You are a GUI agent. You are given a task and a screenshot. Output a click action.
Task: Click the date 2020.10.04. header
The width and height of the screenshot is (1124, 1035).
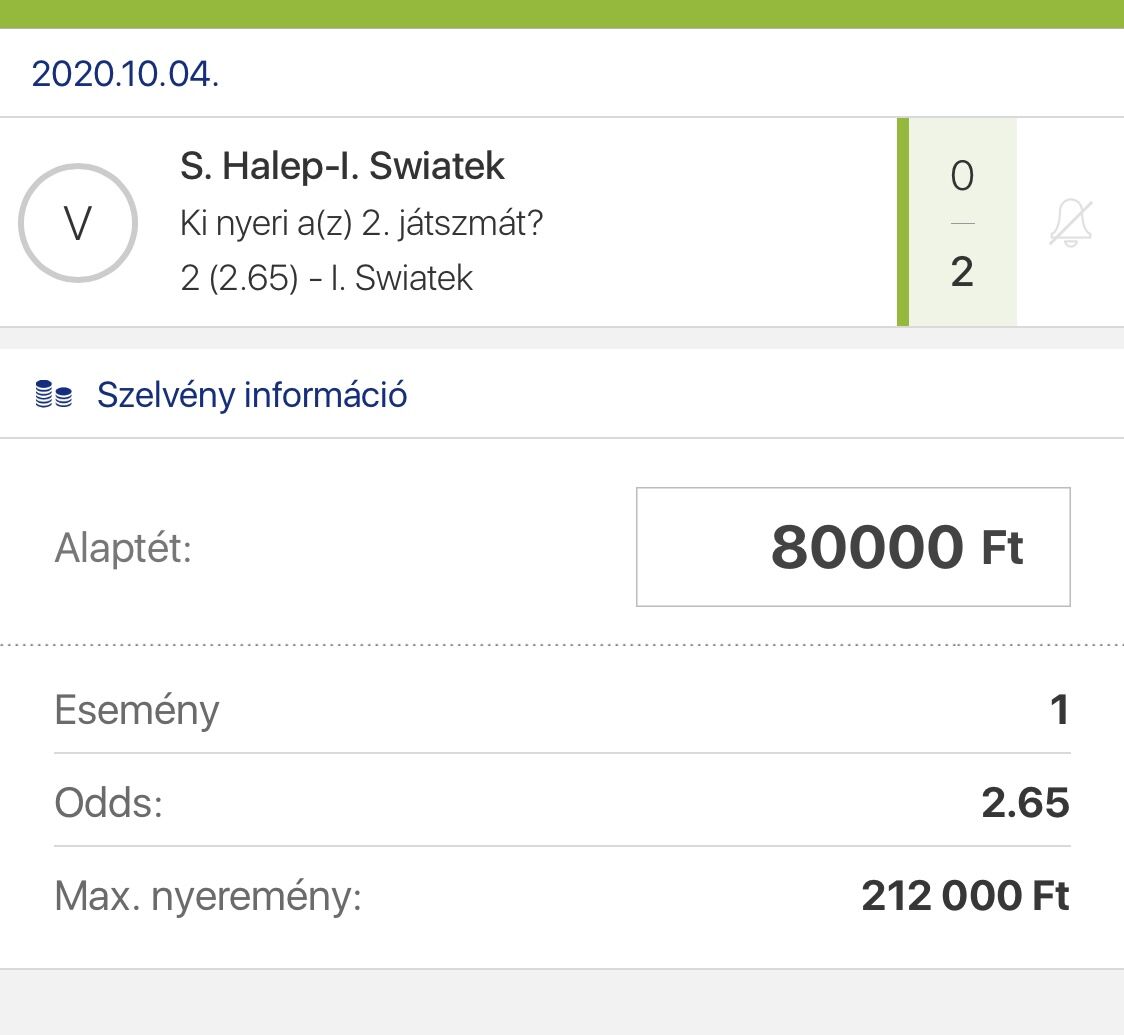[125, 74]
